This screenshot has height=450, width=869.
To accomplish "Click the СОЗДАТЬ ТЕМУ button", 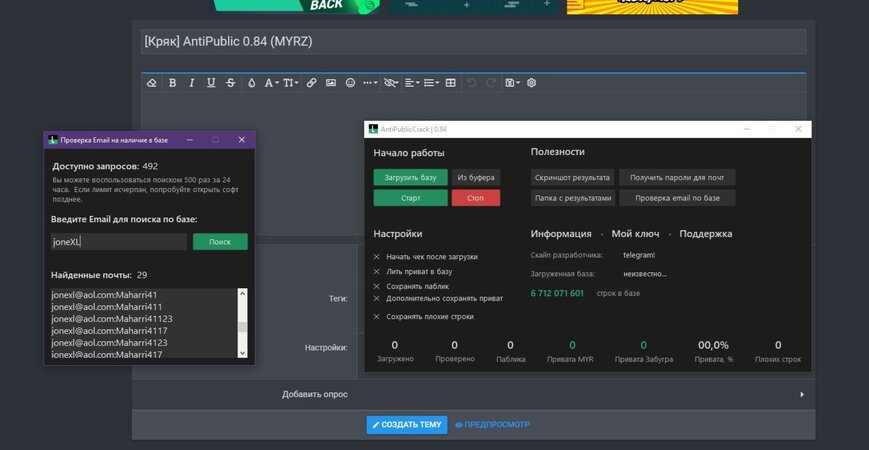I will 407,425.
